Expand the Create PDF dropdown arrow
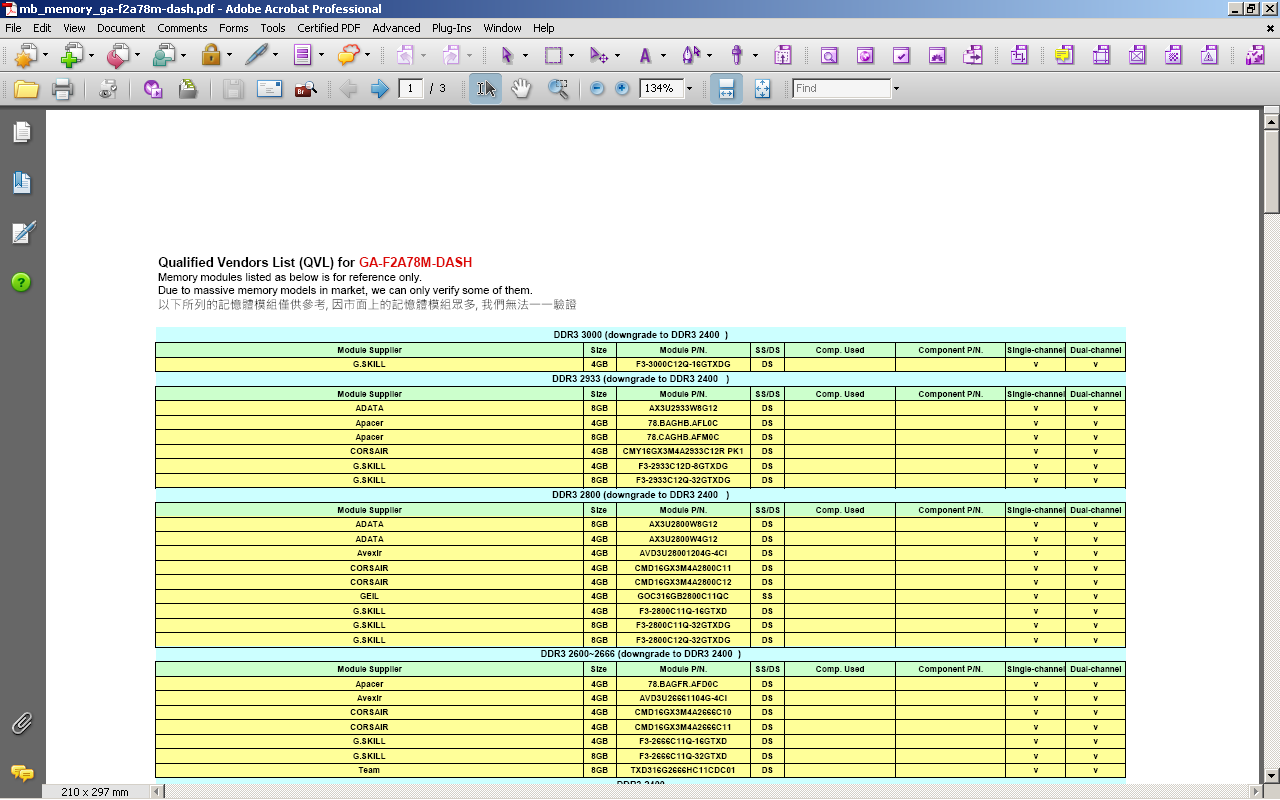Viewport: 1280px width, 800px height. coord(46,56)
